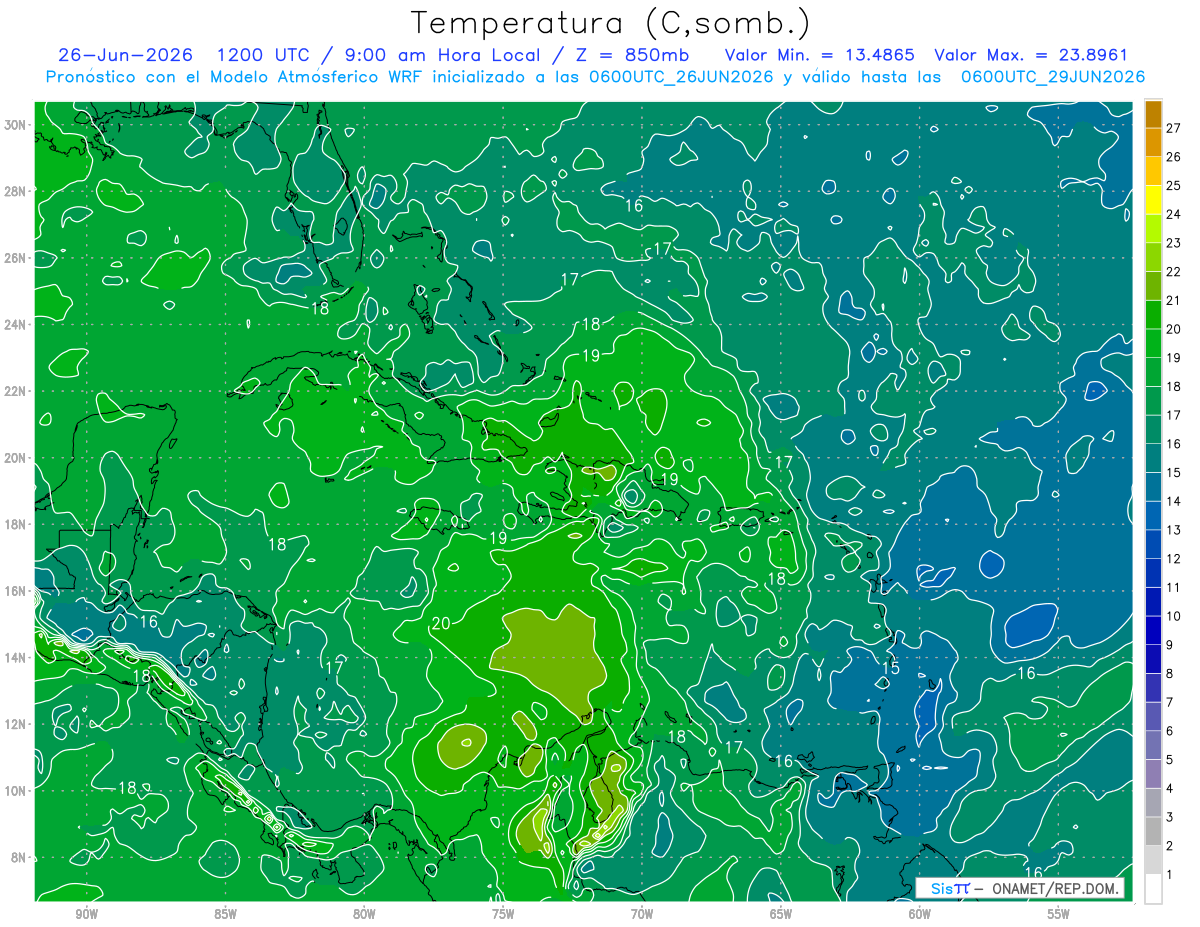Click the '24N' latitude axis label
Screen dimensions: 1200x927
tap(16, 325)
